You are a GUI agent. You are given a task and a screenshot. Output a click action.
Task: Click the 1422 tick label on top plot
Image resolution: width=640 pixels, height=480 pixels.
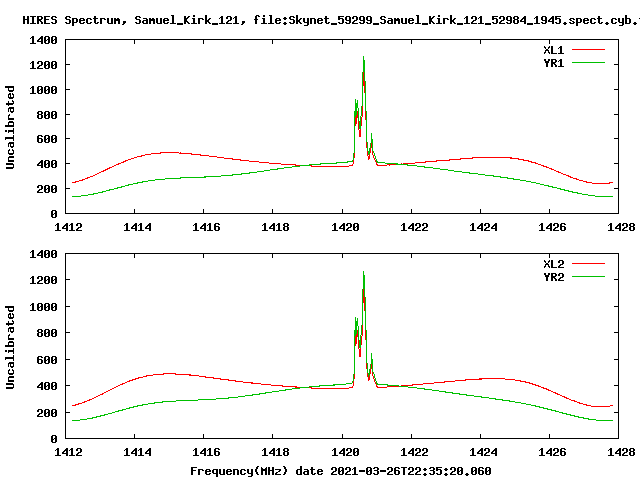coord(414,227)
